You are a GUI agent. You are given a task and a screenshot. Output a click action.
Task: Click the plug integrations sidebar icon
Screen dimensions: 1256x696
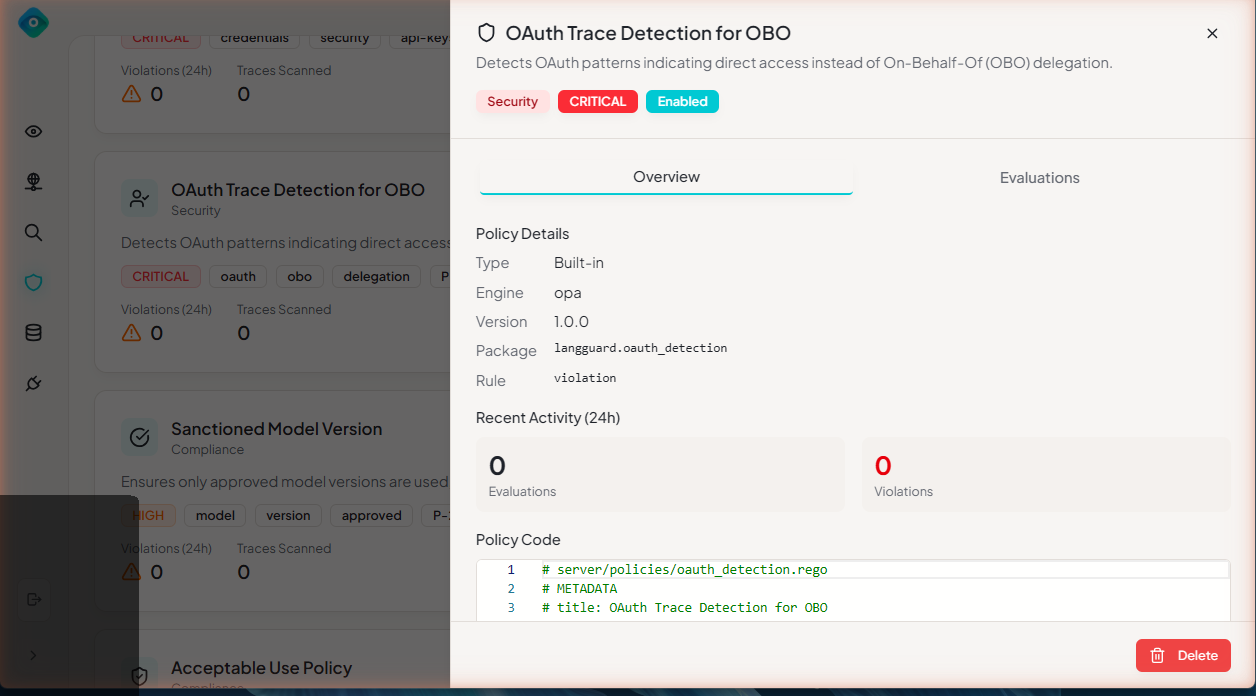pyautogui.click(x=34, y=384)
